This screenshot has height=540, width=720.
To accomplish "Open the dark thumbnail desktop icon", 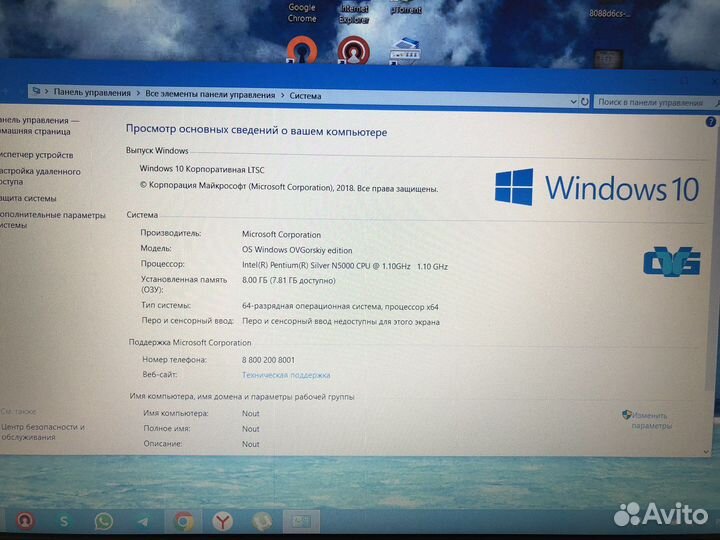I will (608, 59).
